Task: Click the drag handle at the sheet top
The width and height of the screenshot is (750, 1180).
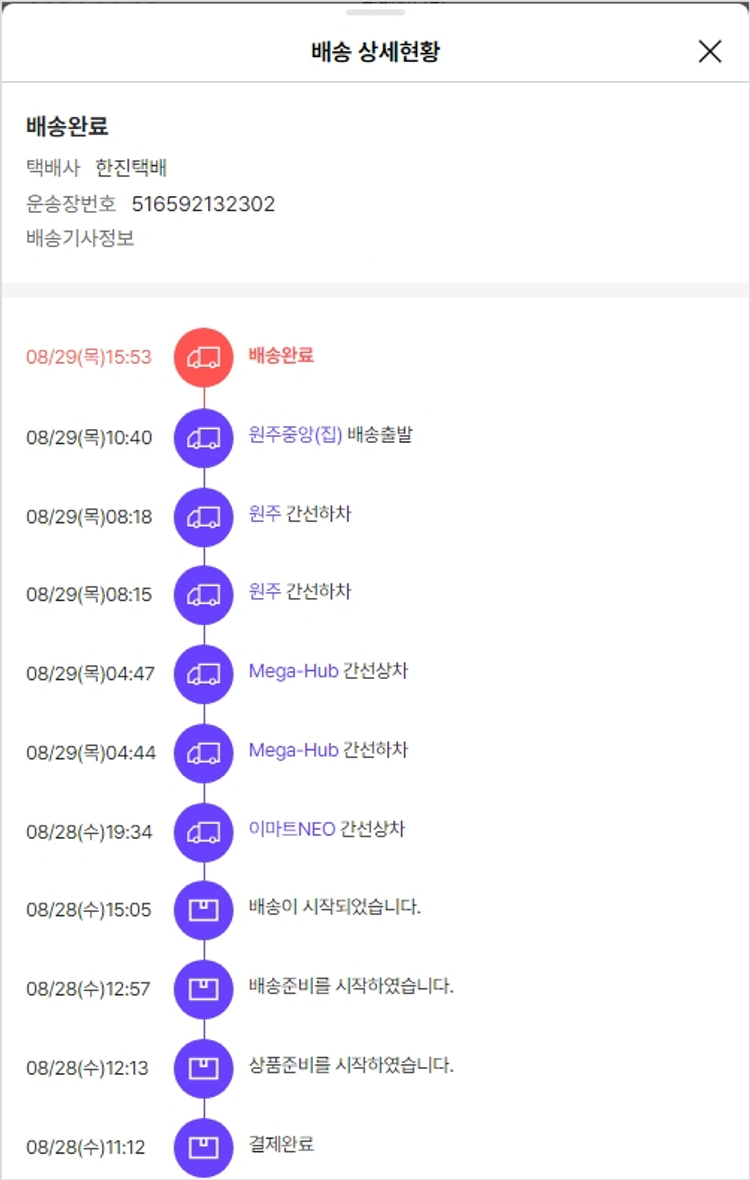Action: click(x=375, y=13)
